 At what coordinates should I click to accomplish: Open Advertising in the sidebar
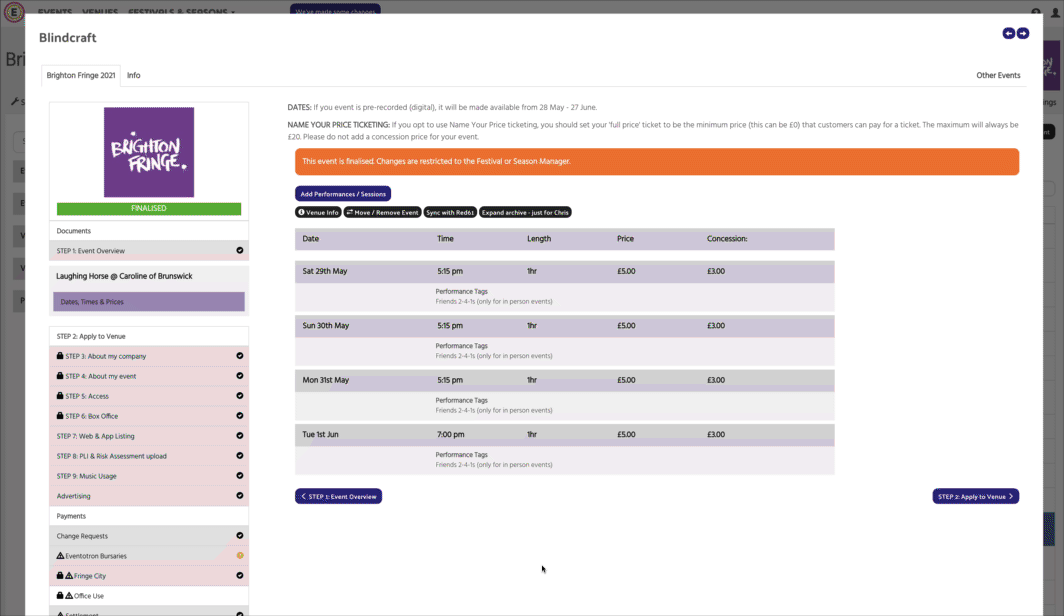[x=149, y=496]
